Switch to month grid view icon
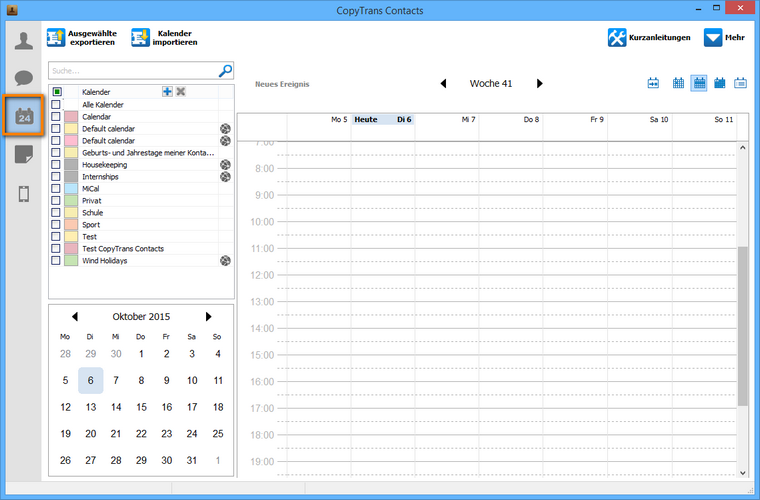 coord(678,83)
